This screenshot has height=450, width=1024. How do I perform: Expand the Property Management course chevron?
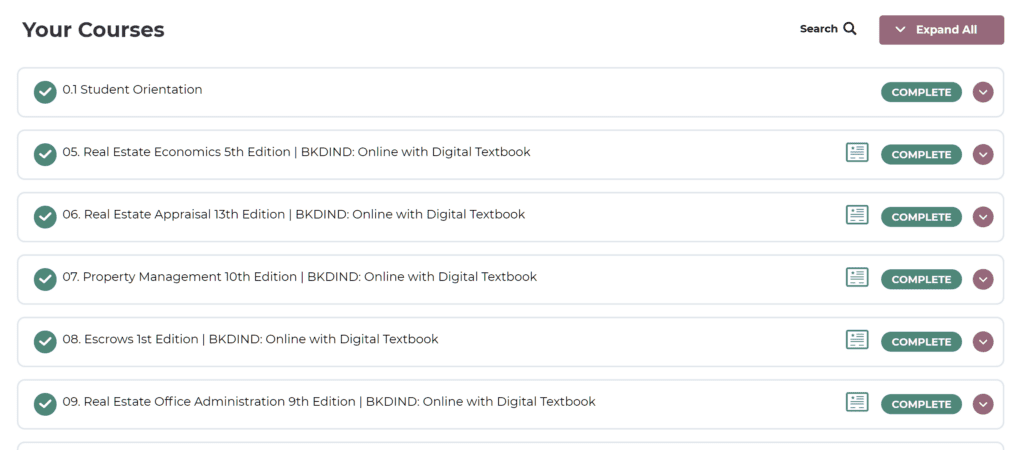click(x=983, y=279)
